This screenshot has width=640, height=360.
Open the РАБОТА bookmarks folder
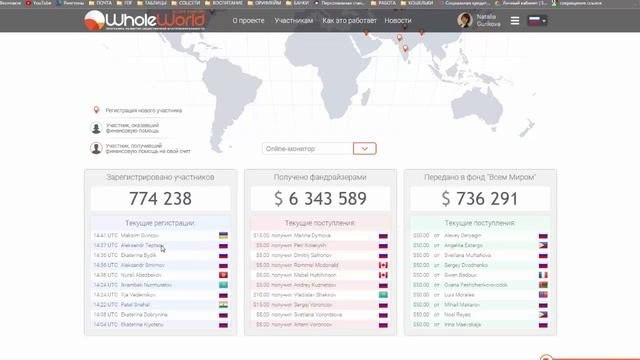383,3
